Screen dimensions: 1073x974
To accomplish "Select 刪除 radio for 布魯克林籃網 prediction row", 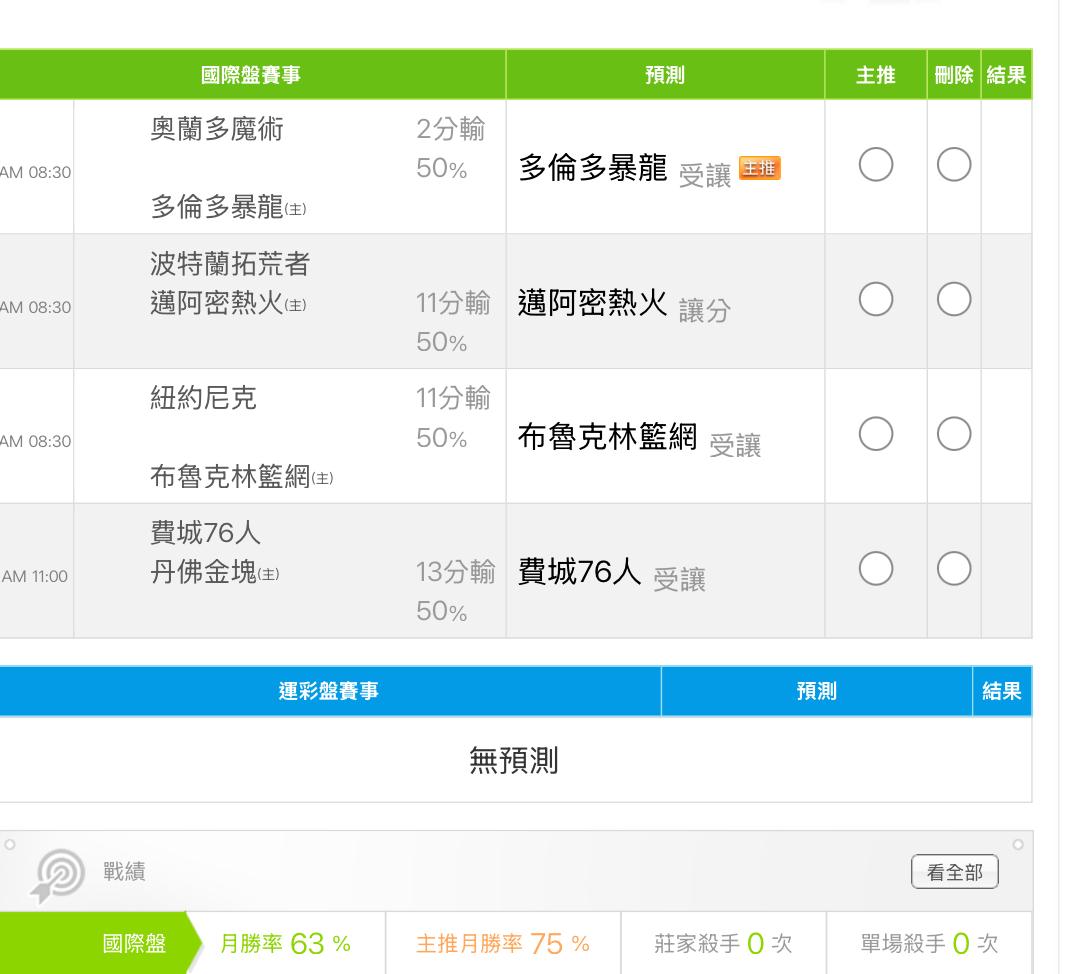I will tap(954, 434).
